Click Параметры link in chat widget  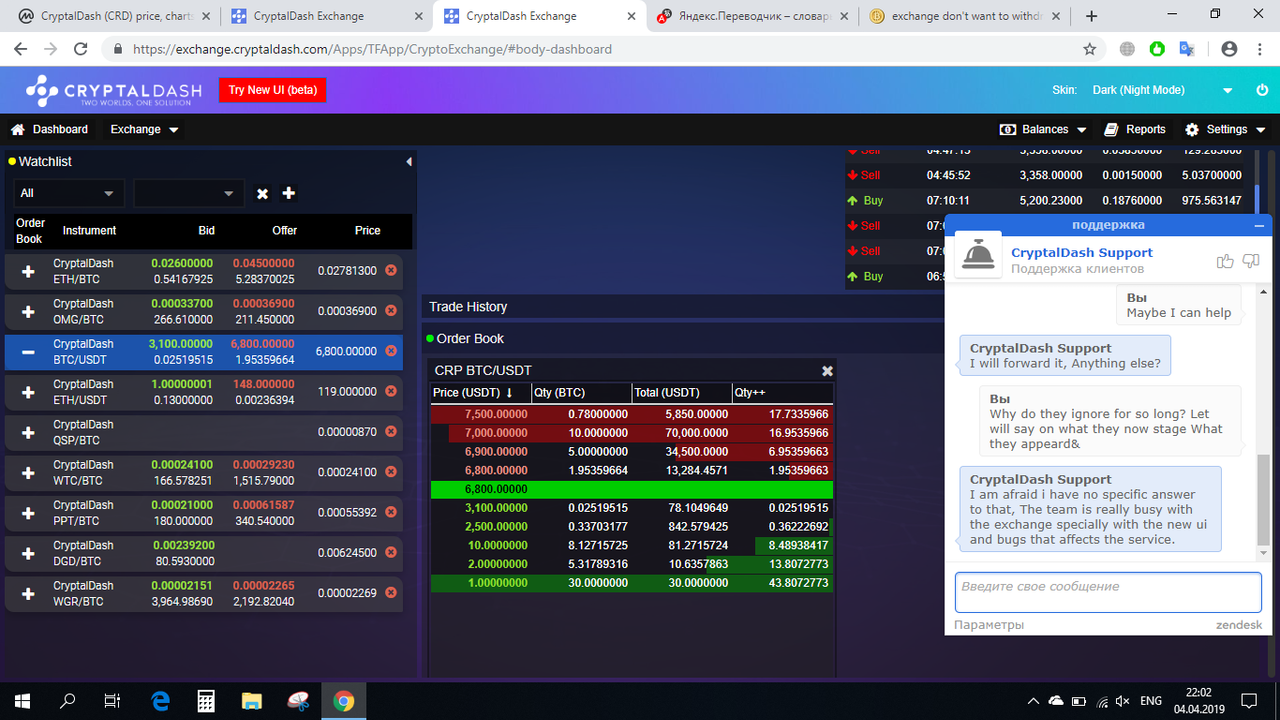[x=989, y=625]
